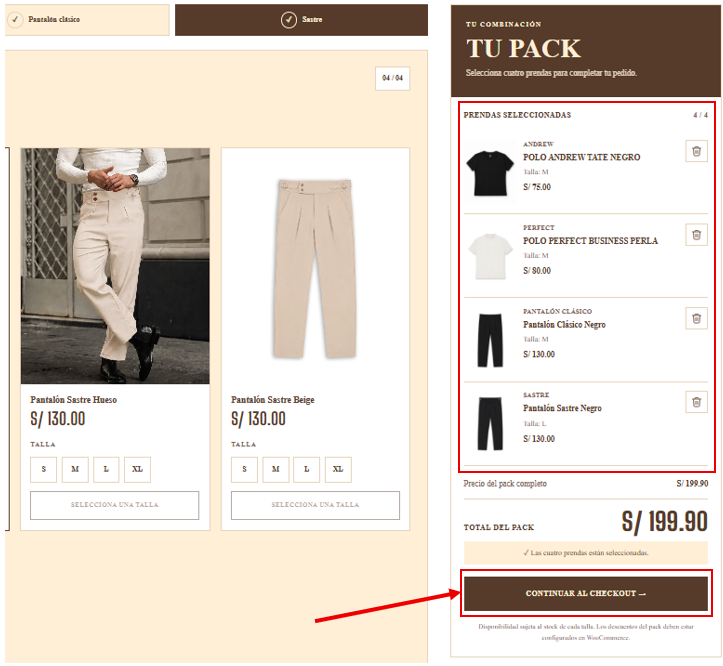Click the Pantalón Sastre Negro thumbnail
The height and width of the screenshot is (666, 723).
point(490,424)
